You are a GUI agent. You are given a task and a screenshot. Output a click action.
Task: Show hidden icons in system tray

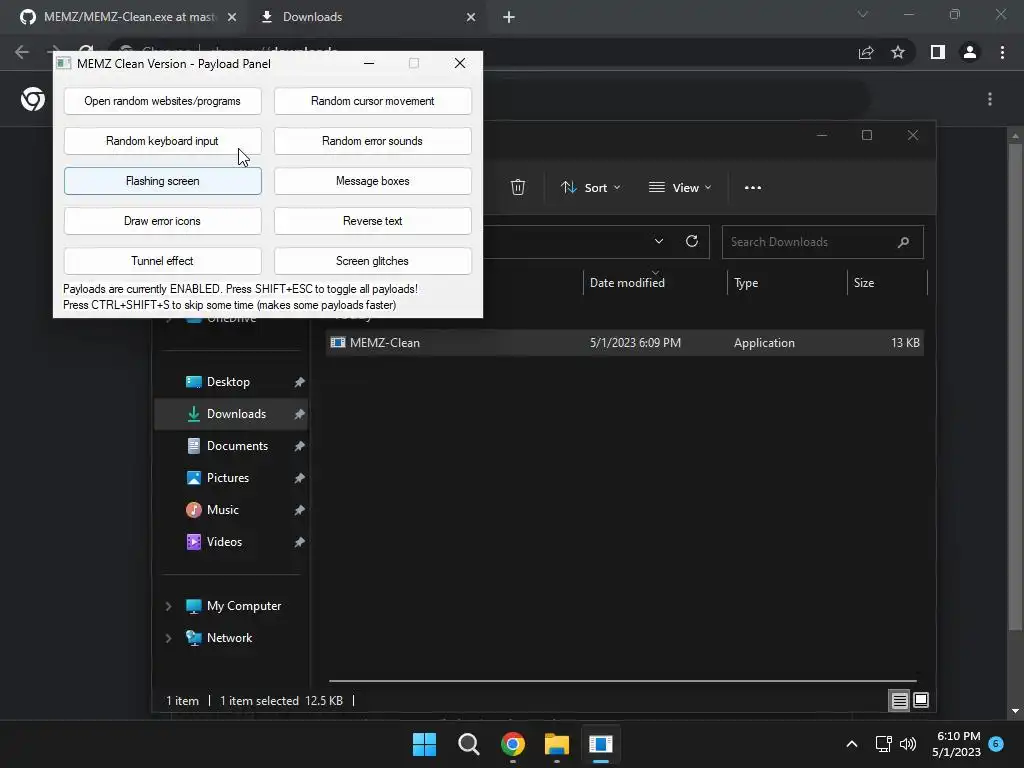point(852,744)
